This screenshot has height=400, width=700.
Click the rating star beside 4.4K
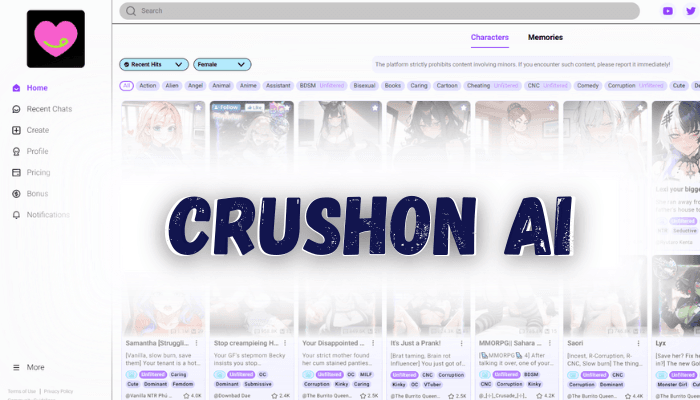coord(628,396)
